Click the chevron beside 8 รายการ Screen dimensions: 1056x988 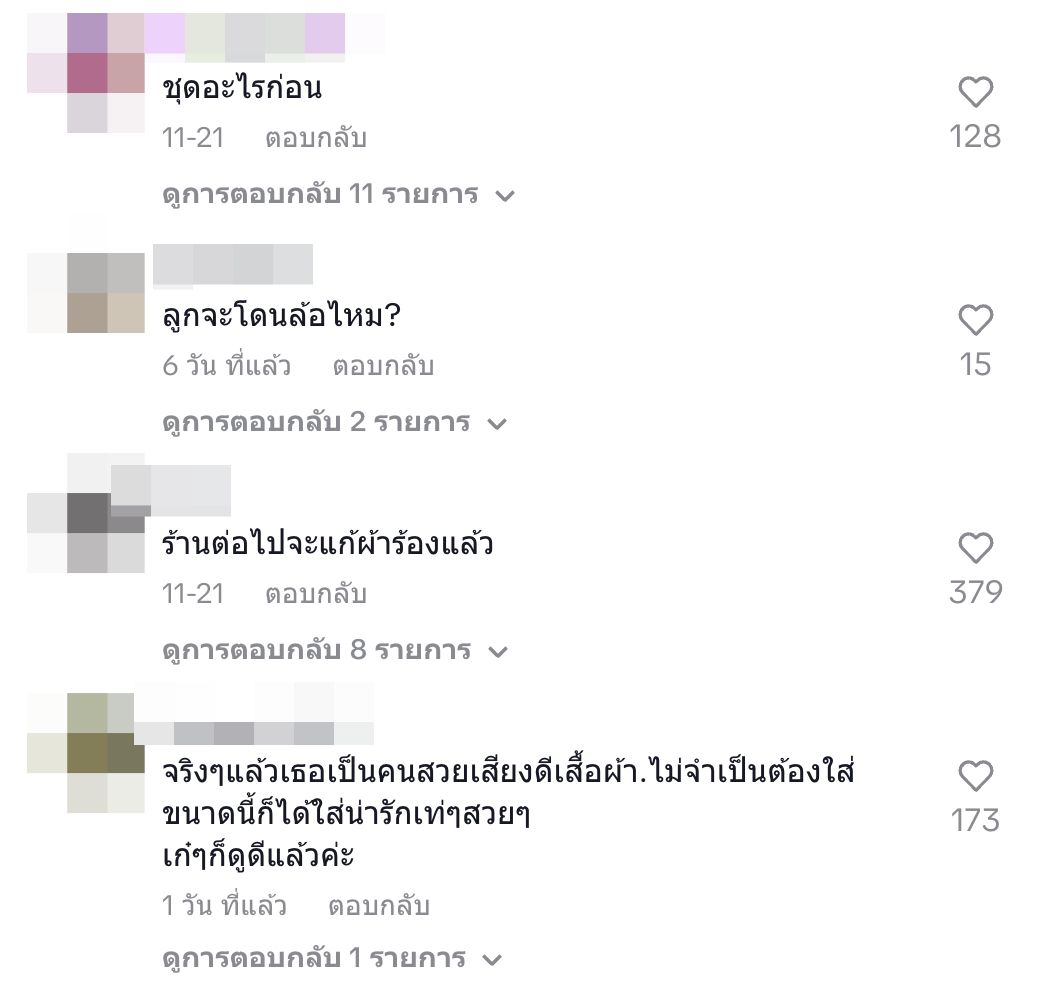[498, 652]
